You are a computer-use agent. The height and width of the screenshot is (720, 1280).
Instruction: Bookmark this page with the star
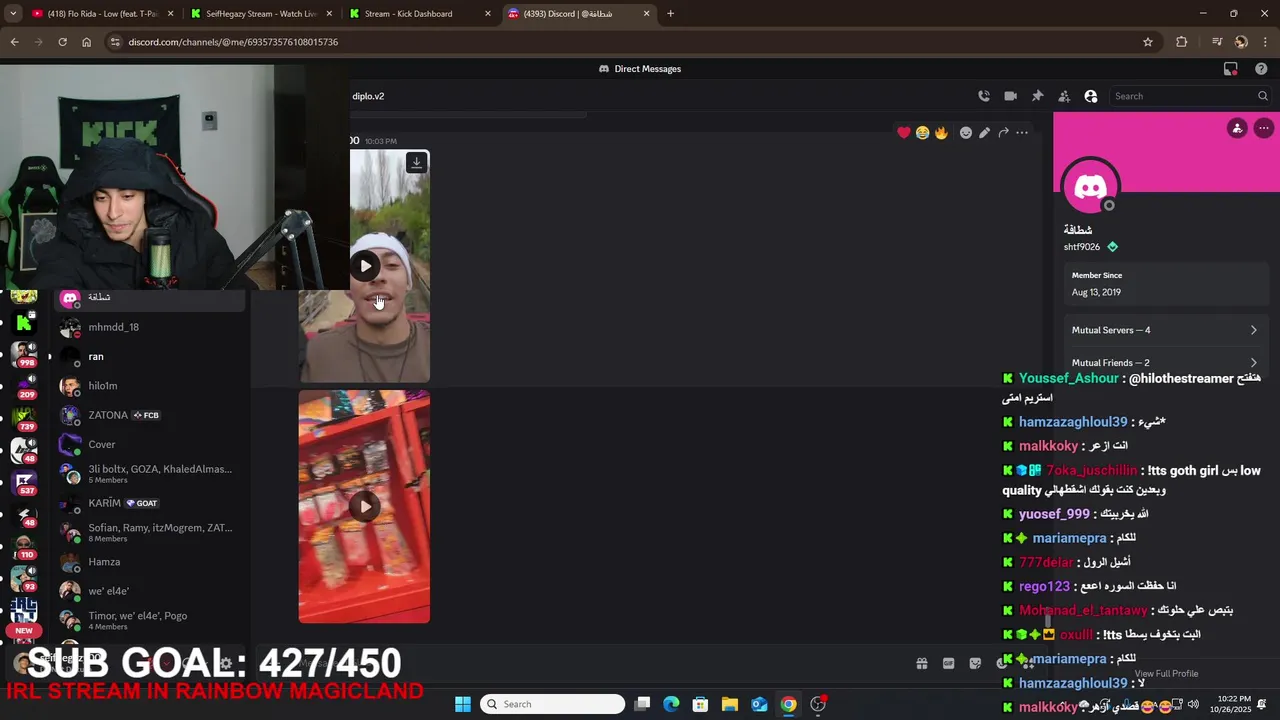click(x=1148, y=42)
